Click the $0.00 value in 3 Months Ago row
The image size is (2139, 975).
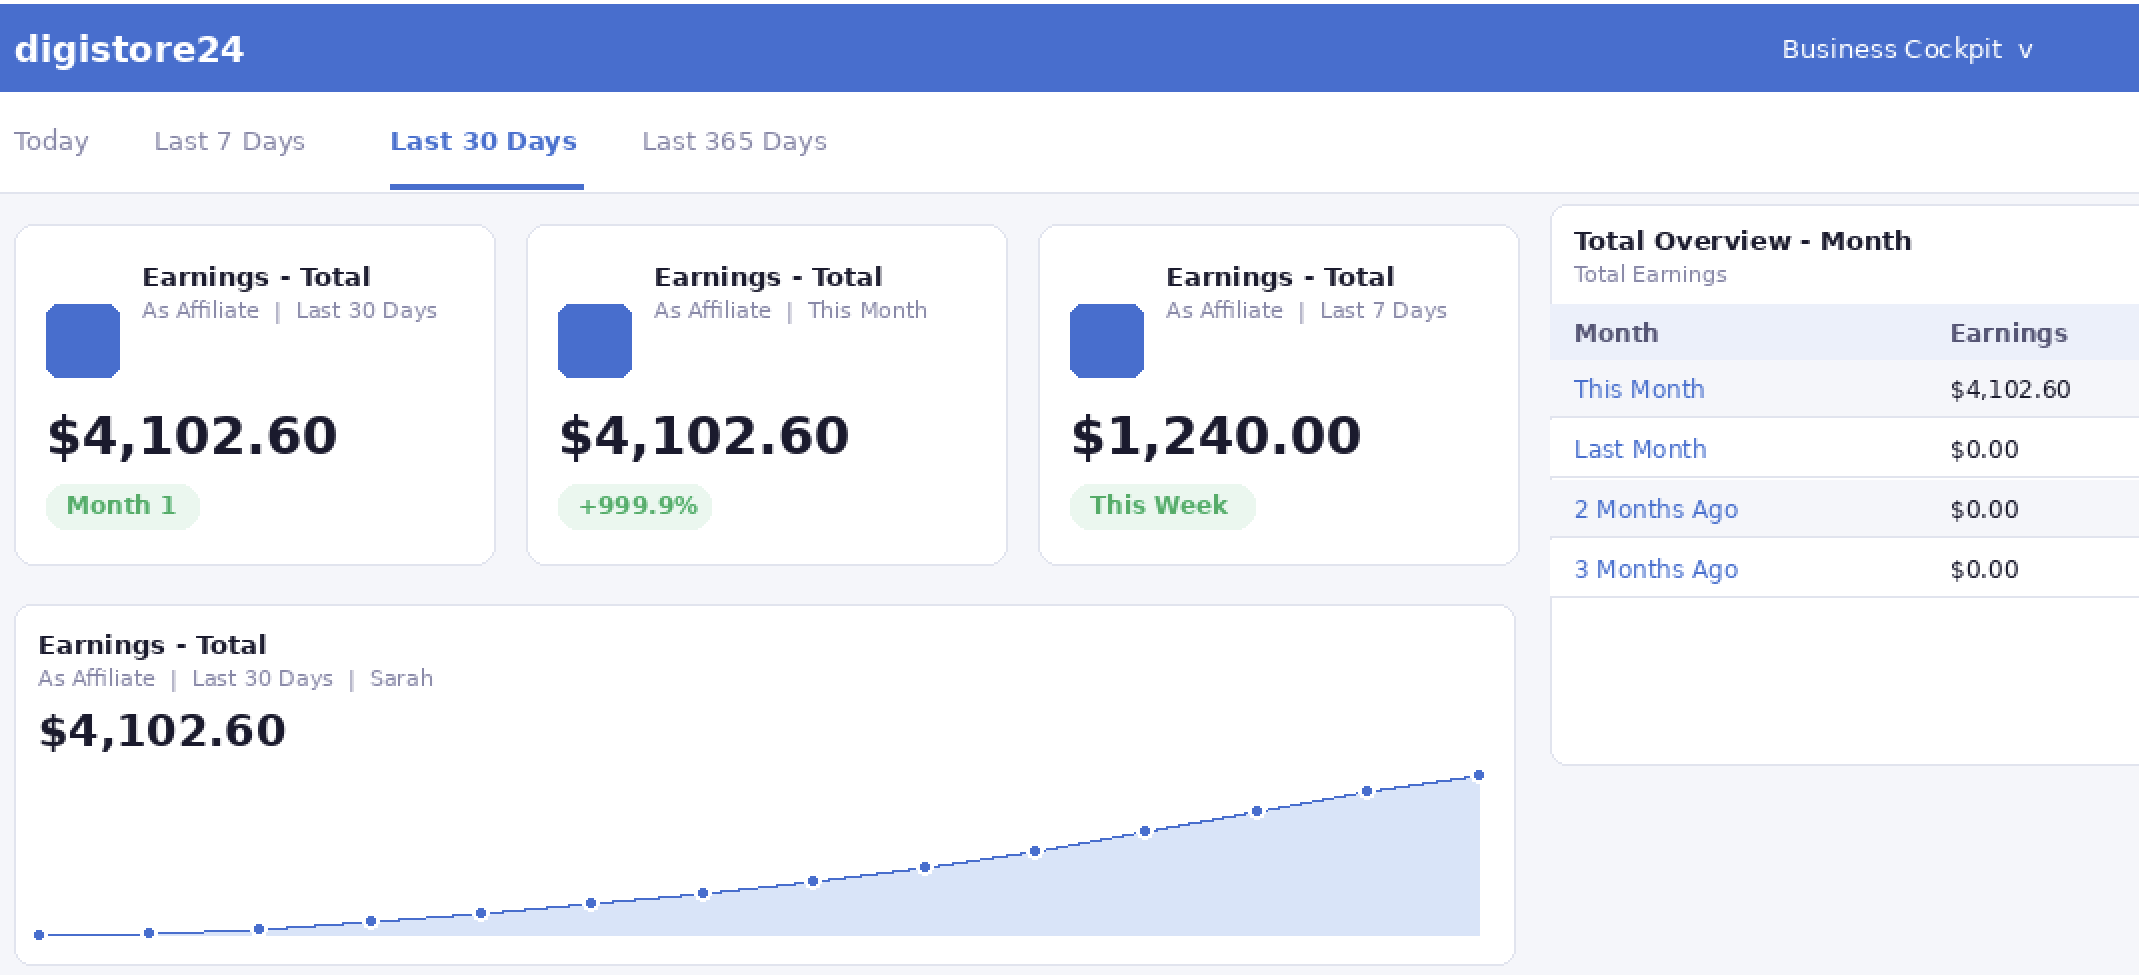(1984, 569)
